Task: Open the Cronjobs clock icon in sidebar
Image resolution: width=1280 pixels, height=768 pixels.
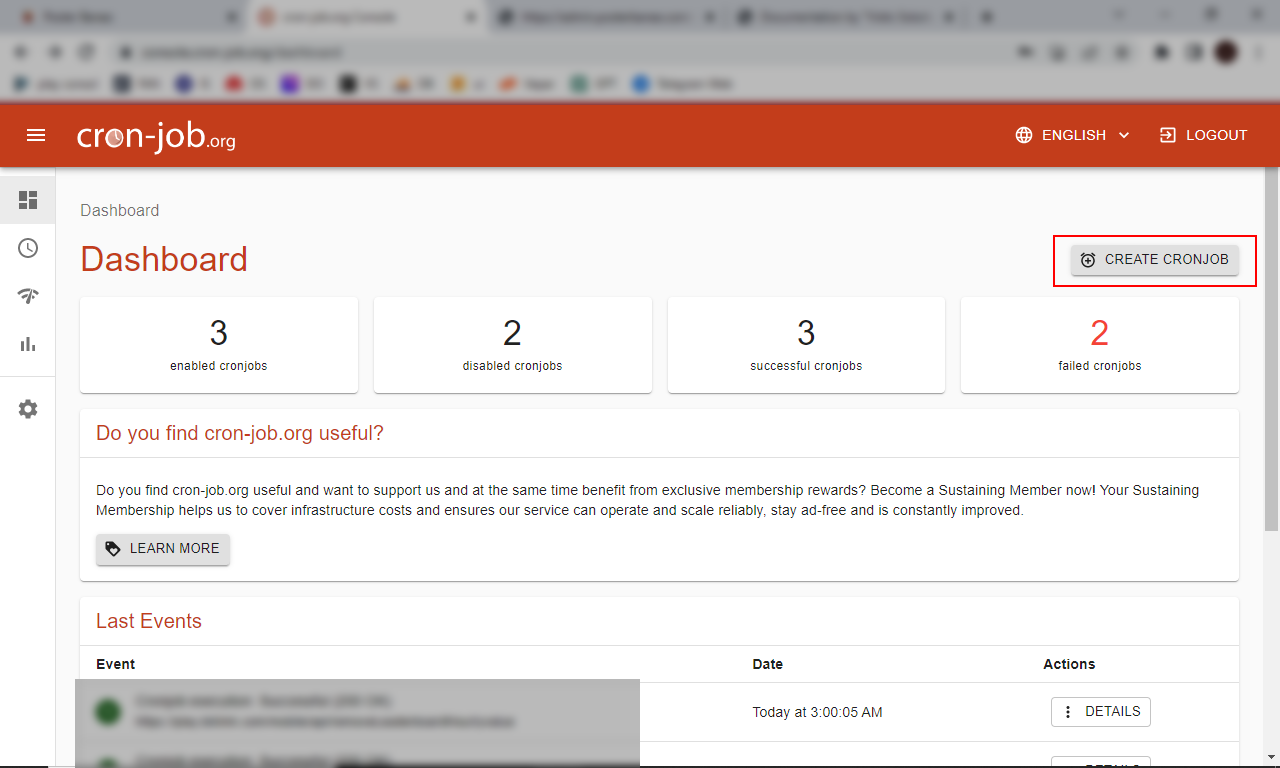Action: click(28, 248)
